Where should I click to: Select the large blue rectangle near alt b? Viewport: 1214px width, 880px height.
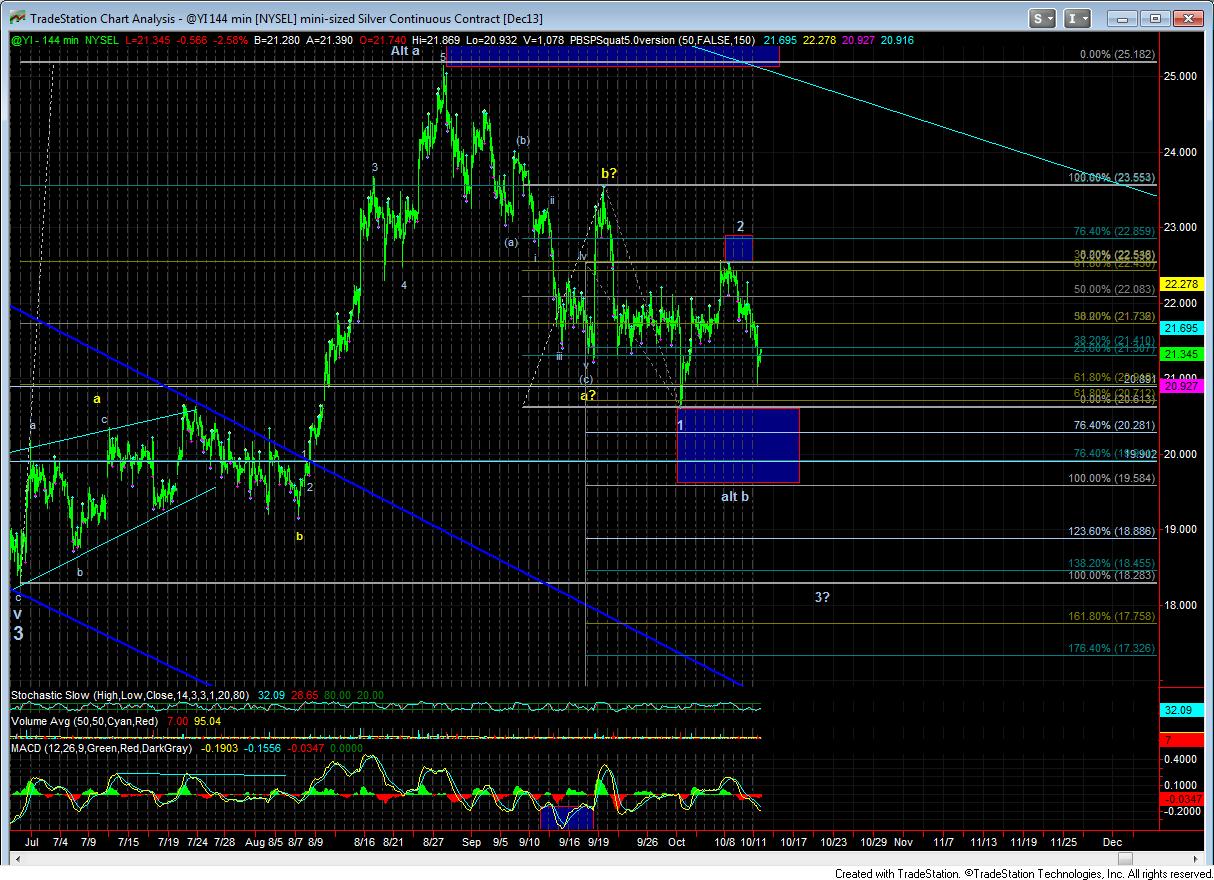coord(737,445)
